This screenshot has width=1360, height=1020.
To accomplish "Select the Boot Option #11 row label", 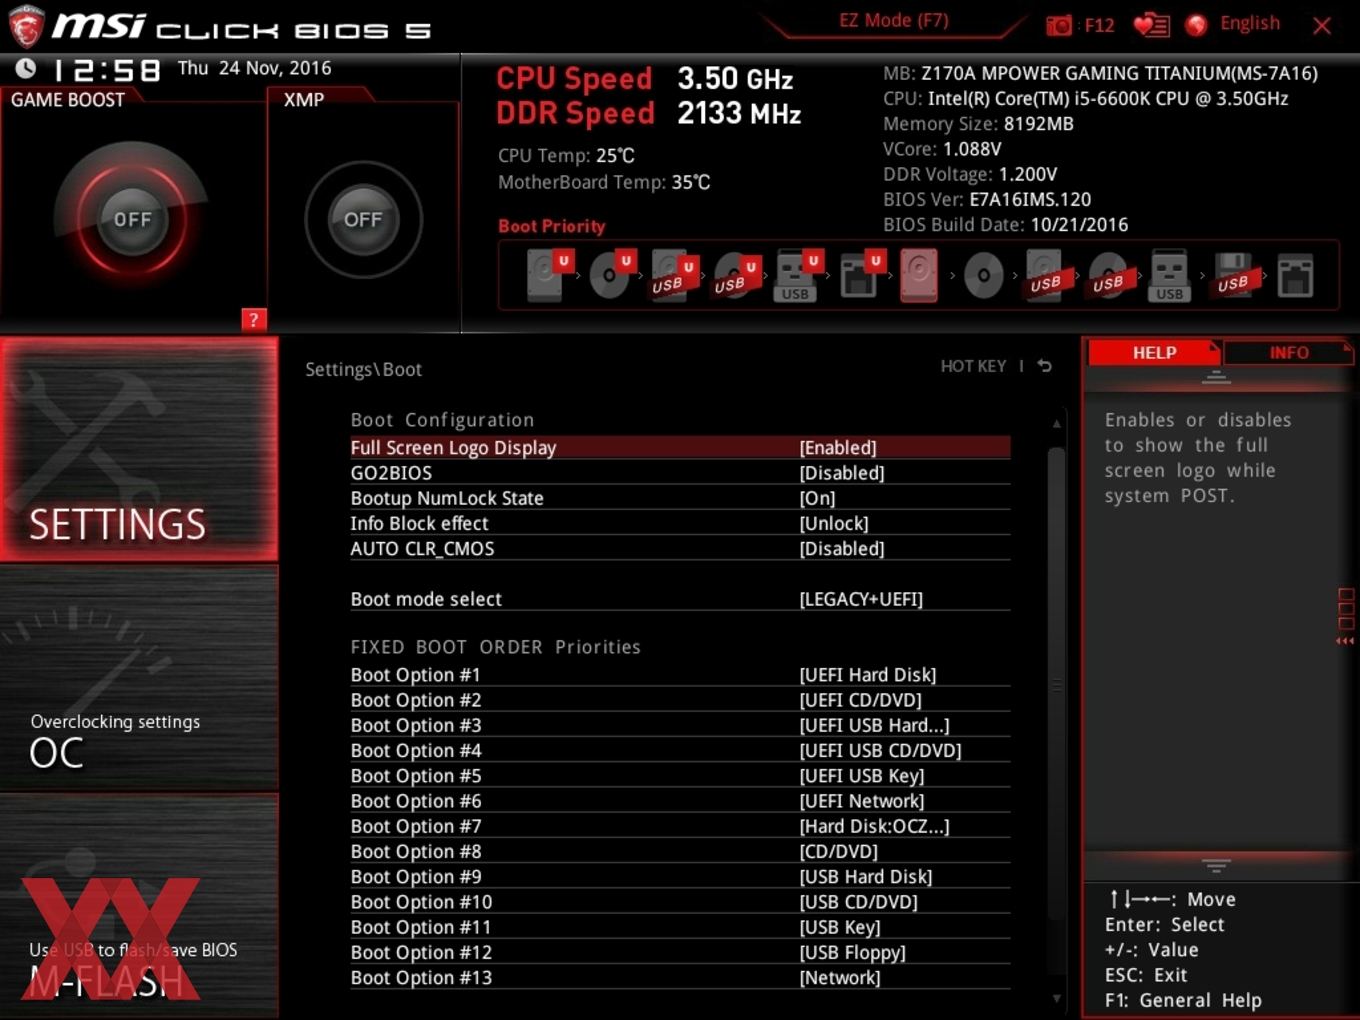I will click(x=421, y=927).
